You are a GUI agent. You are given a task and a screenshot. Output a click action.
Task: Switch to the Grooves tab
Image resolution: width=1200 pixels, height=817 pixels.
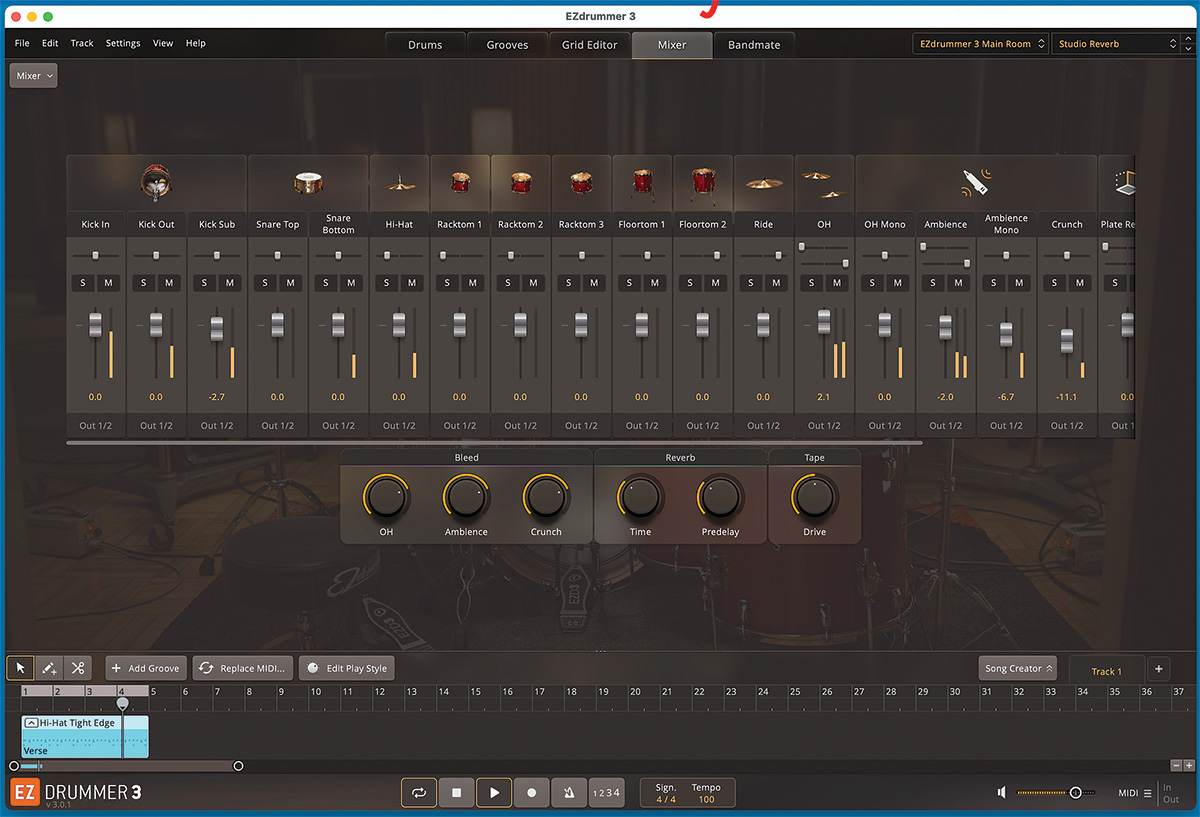(507, 44)
